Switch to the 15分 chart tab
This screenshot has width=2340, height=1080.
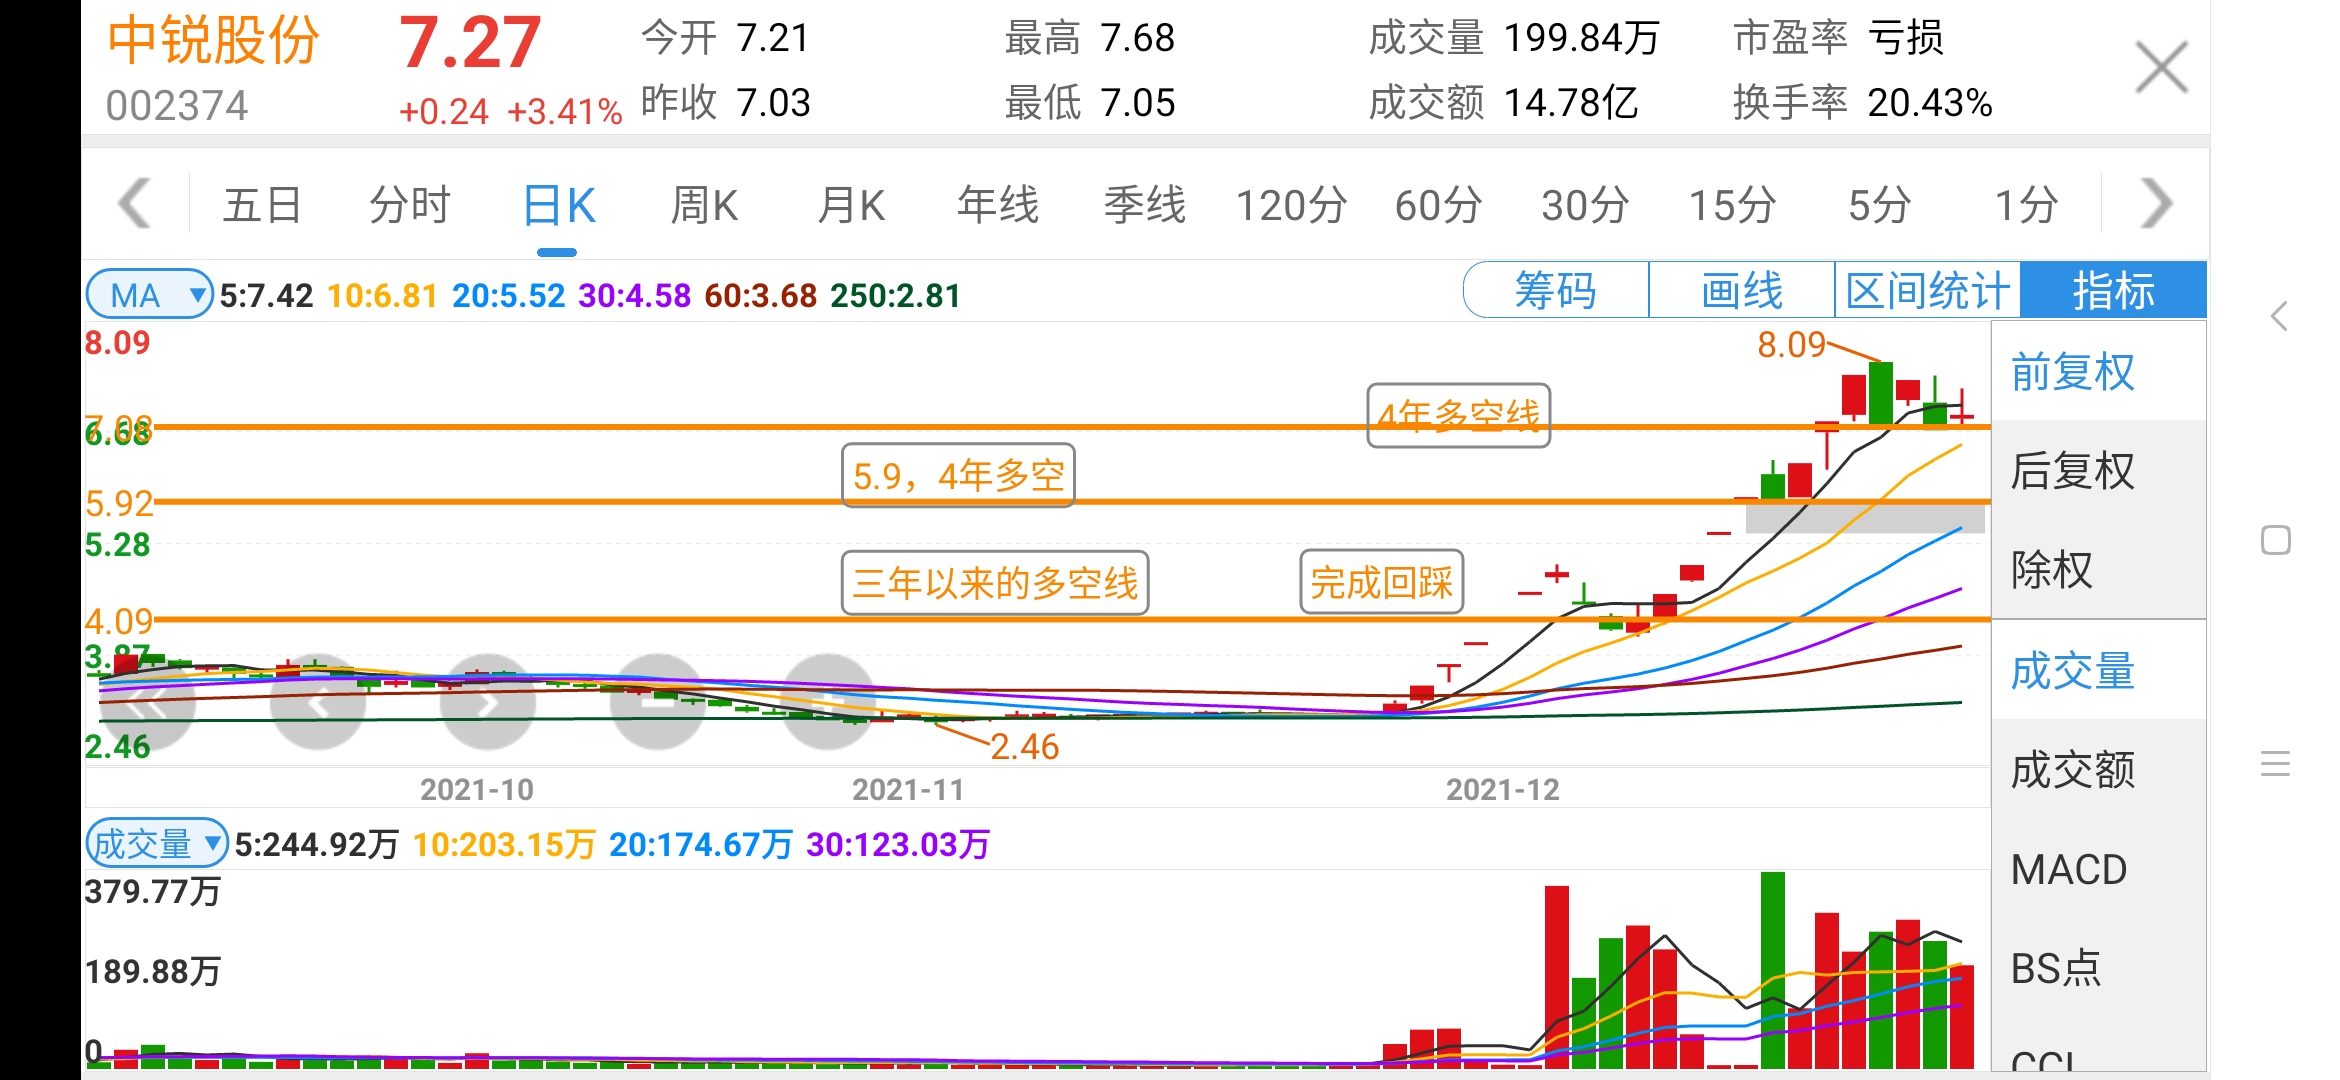click(x=1733, y=206)
